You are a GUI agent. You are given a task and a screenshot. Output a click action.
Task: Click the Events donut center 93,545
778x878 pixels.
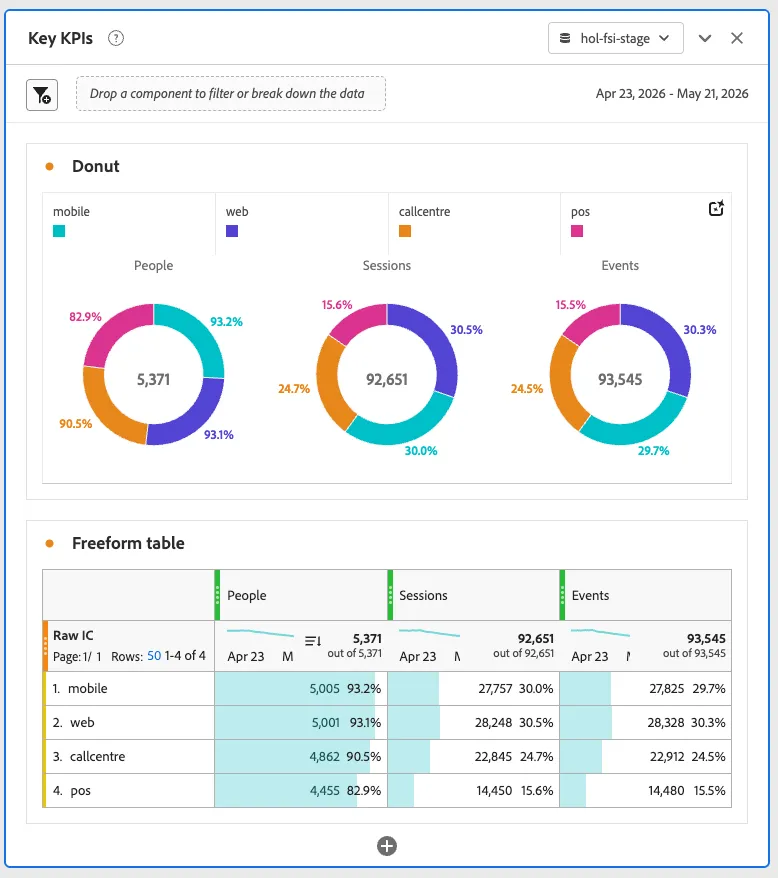tap(620, 380)
